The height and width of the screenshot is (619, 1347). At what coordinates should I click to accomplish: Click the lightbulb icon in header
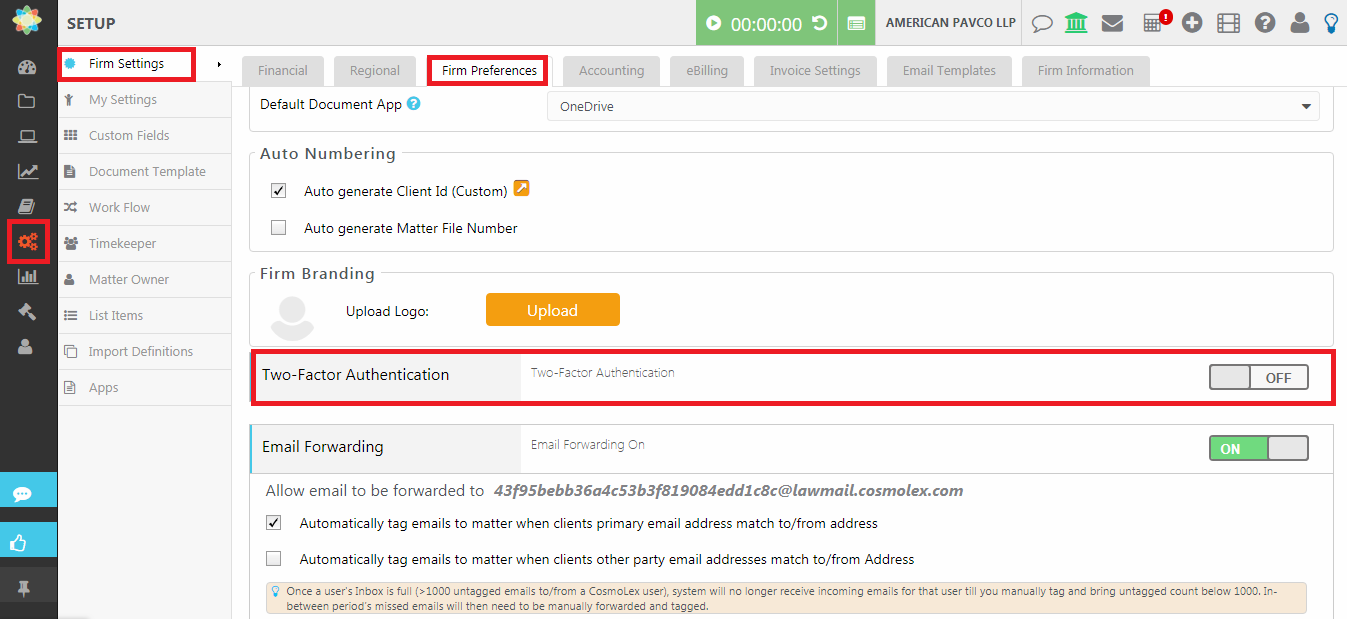1331,23
